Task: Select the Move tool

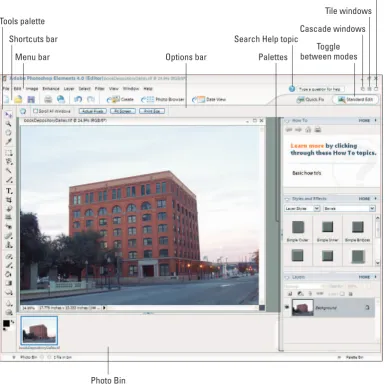Action: click(x=9, y=115)
